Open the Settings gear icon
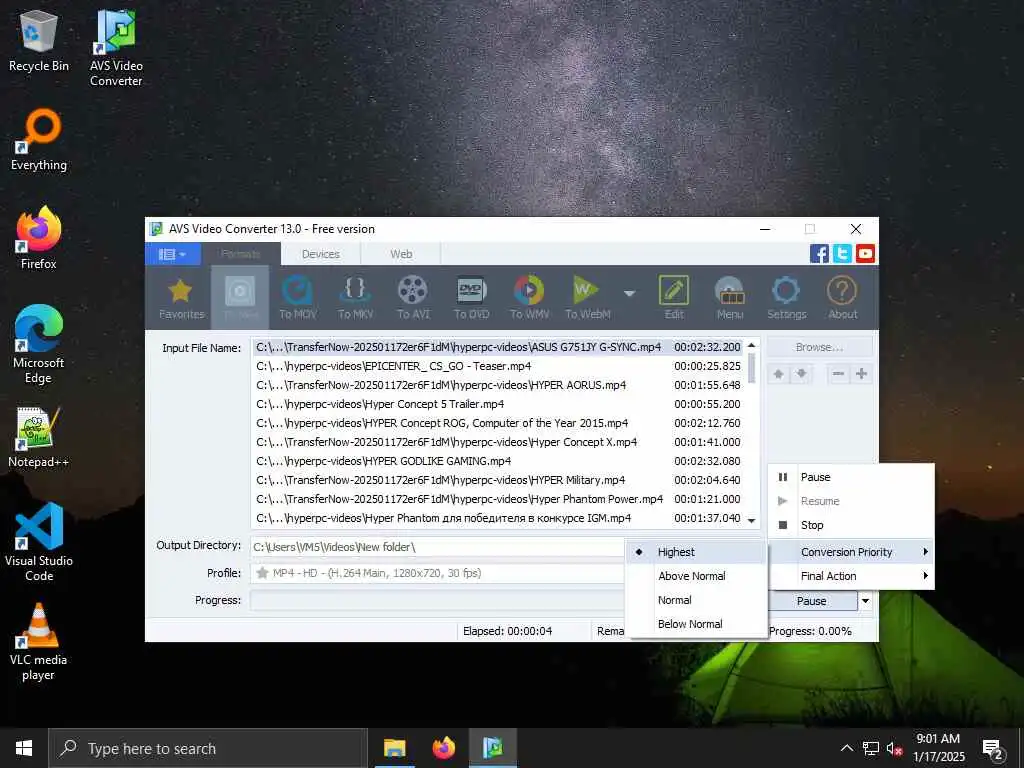The image size is (1024, 768). click(786, 298)
